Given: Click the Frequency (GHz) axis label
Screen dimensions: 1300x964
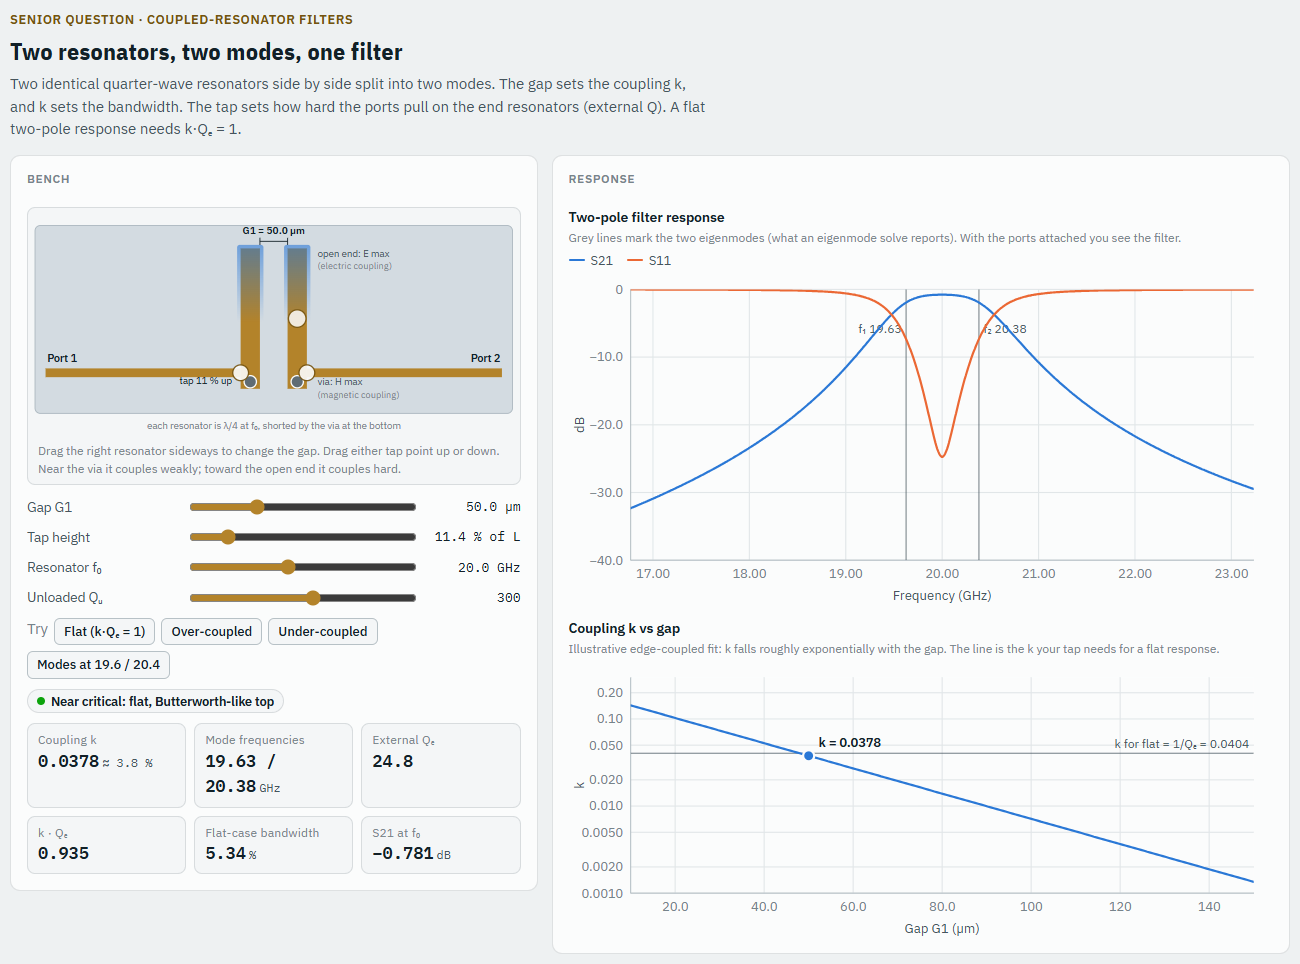Looking at the screenshot, I should [x=942, y=595].
